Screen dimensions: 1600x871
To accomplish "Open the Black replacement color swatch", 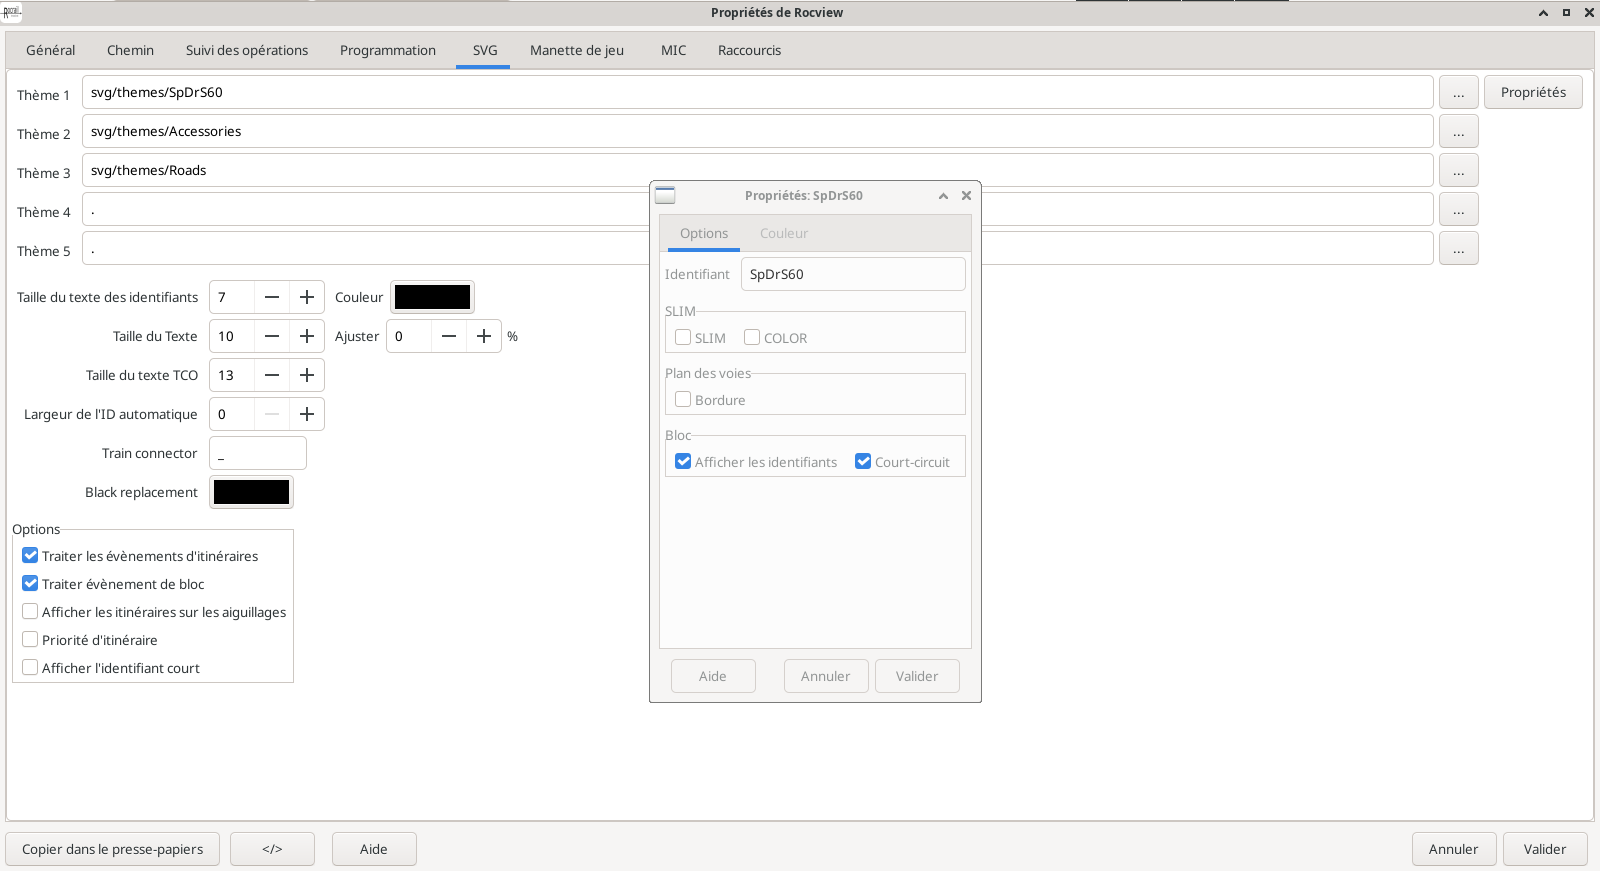I will [251, 492].
